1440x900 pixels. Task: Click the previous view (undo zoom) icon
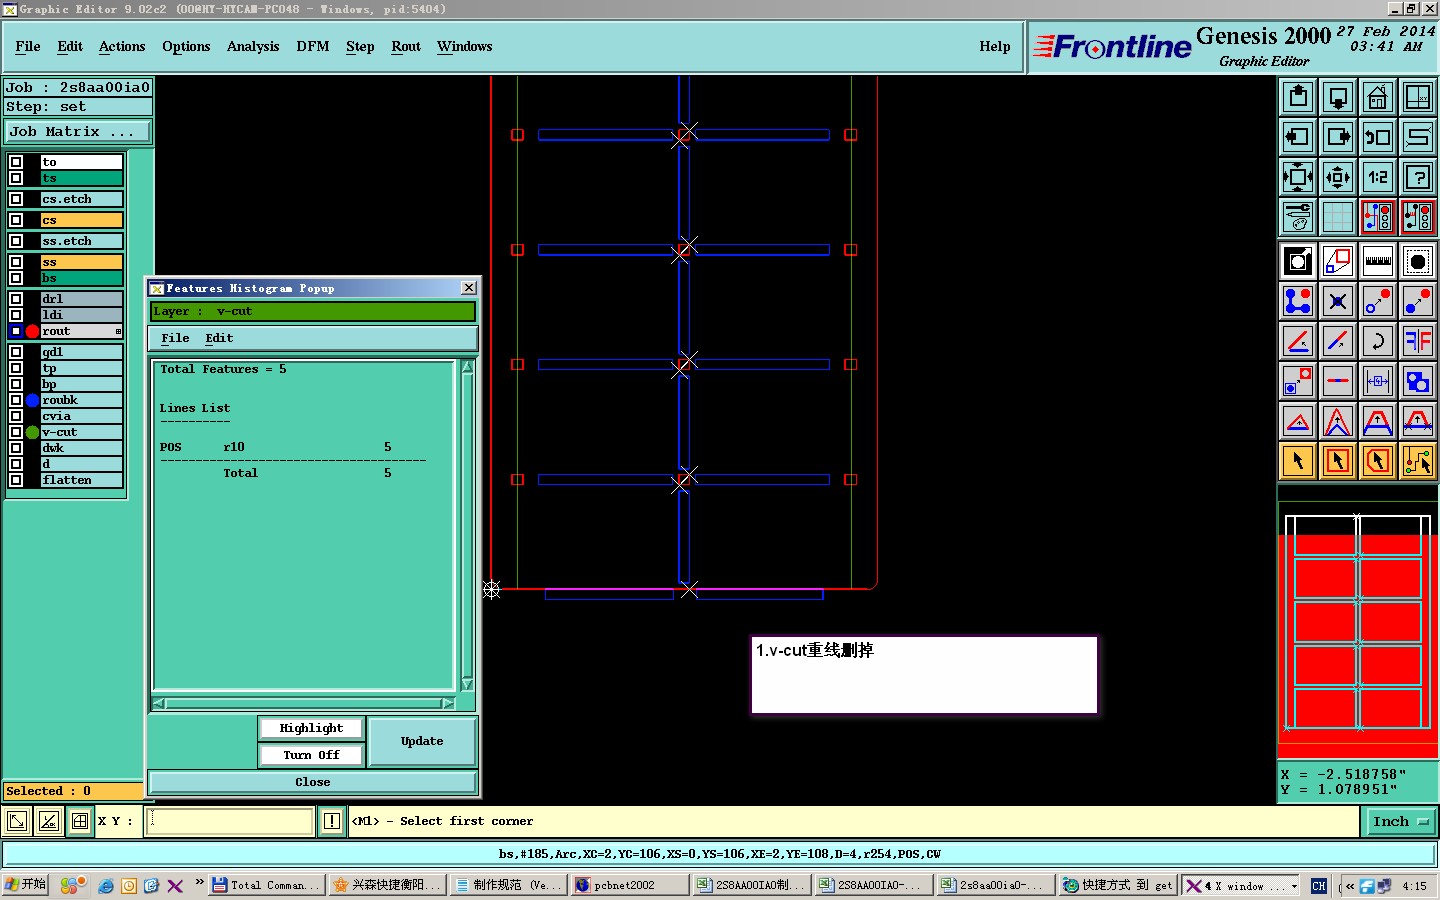tap(1378, 137)
